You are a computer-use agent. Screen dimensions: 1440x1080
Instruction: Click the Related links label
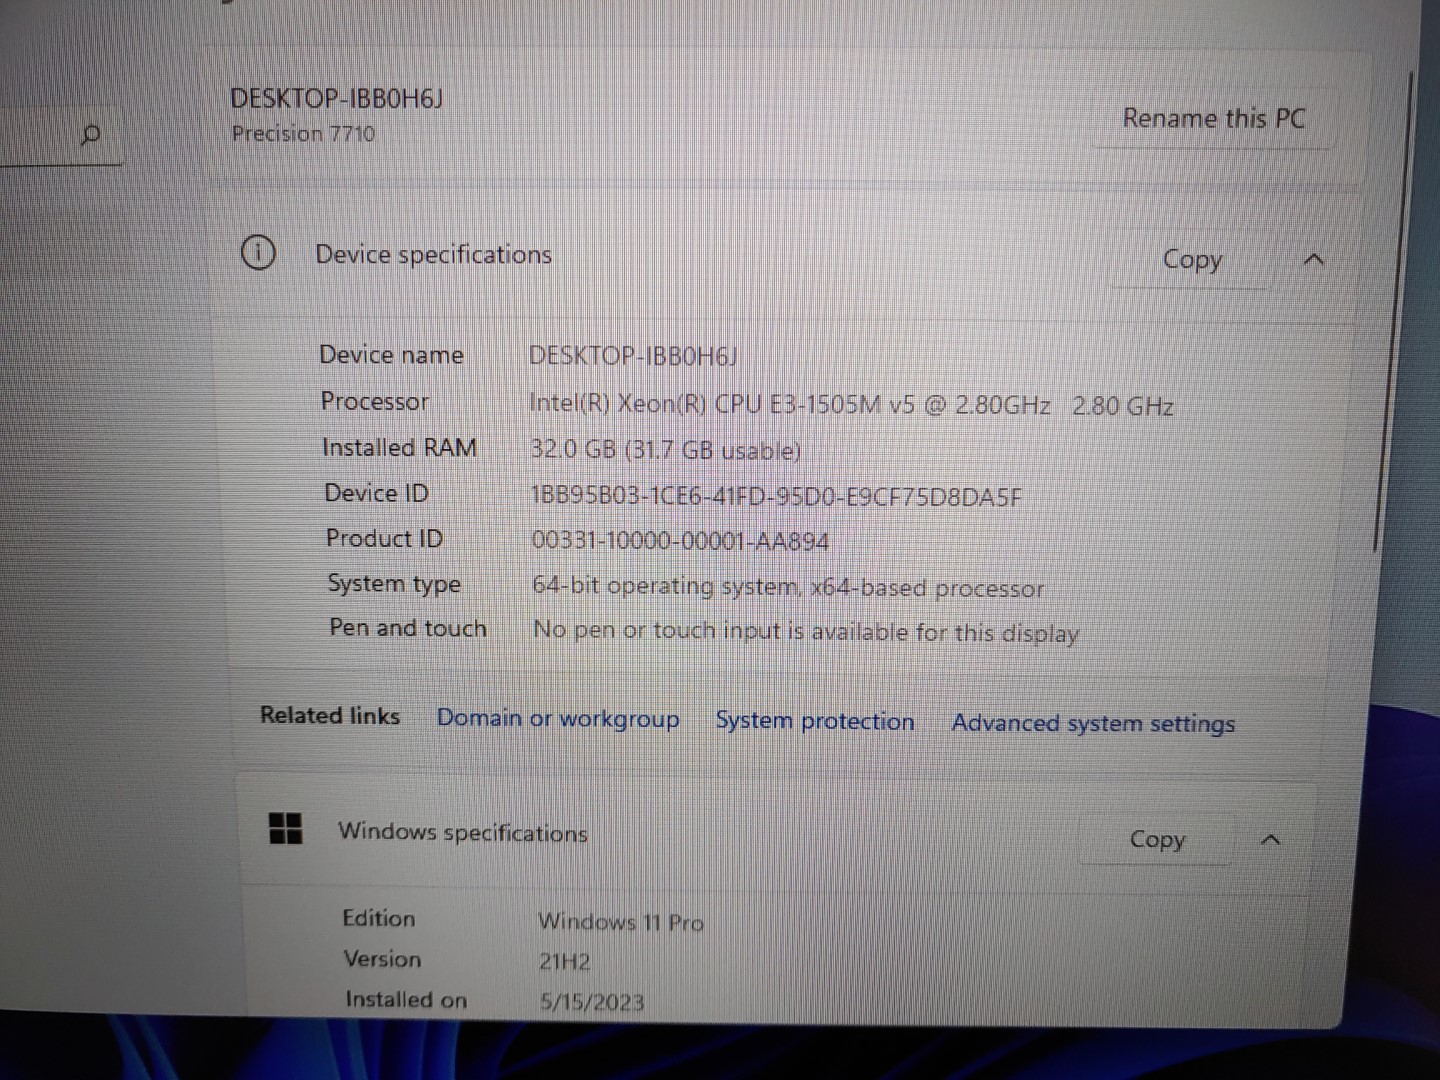click(330, 716)
